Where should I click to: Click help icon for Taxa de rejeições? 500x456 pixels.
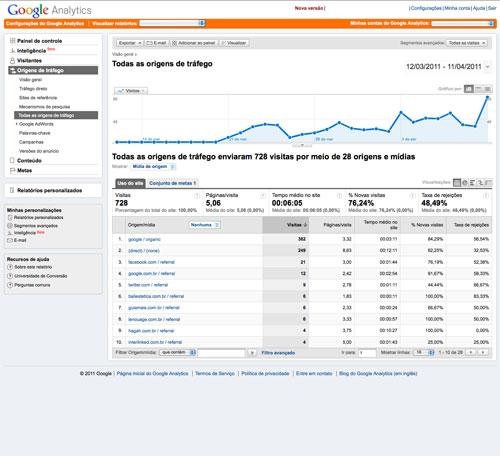click(486, 196)
